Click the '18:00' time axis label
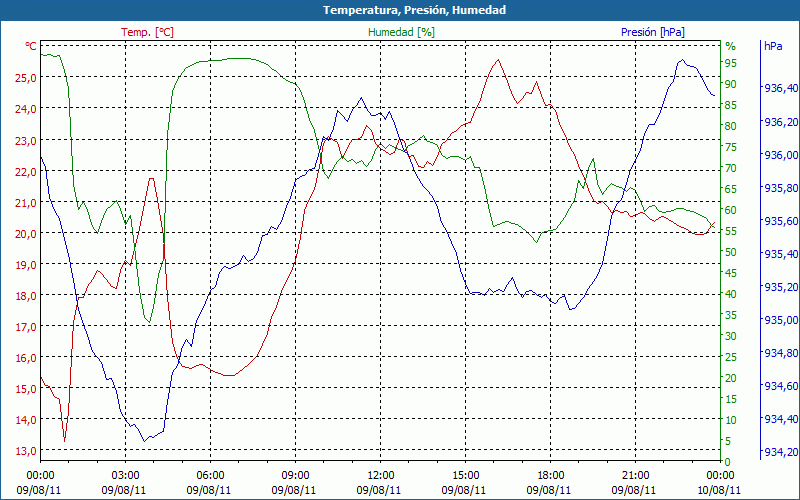The height and width of the screenshot is (500, 800). tap(551, 476)
